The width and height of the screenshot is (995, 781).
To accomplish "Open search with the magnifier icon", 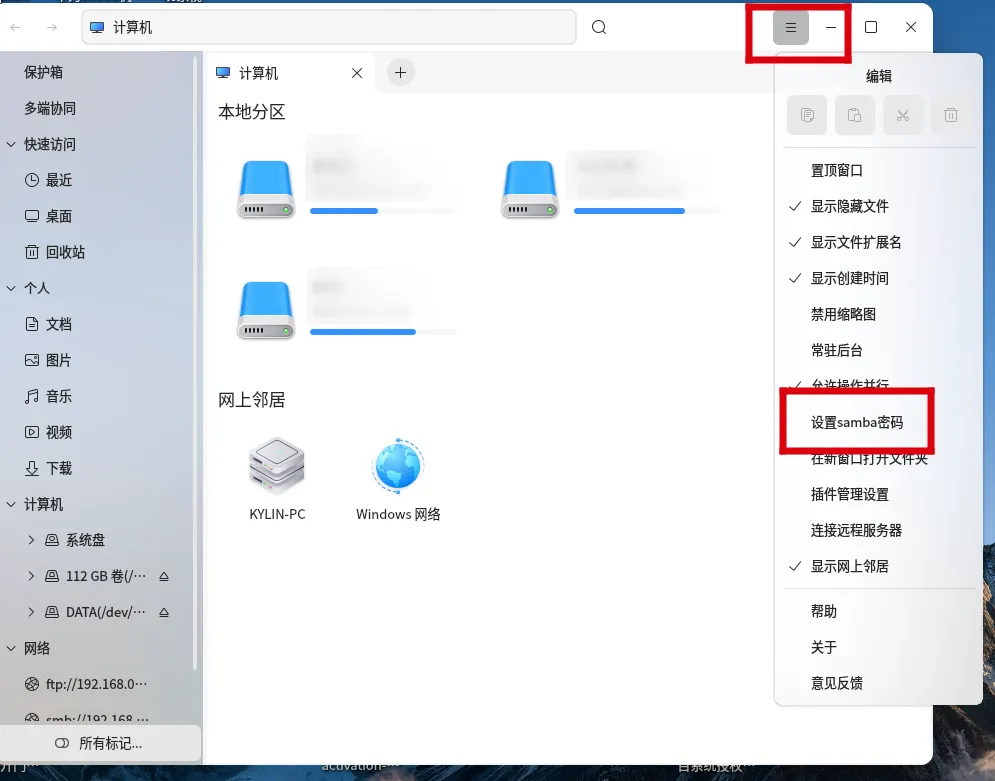I will pos(598,27).
